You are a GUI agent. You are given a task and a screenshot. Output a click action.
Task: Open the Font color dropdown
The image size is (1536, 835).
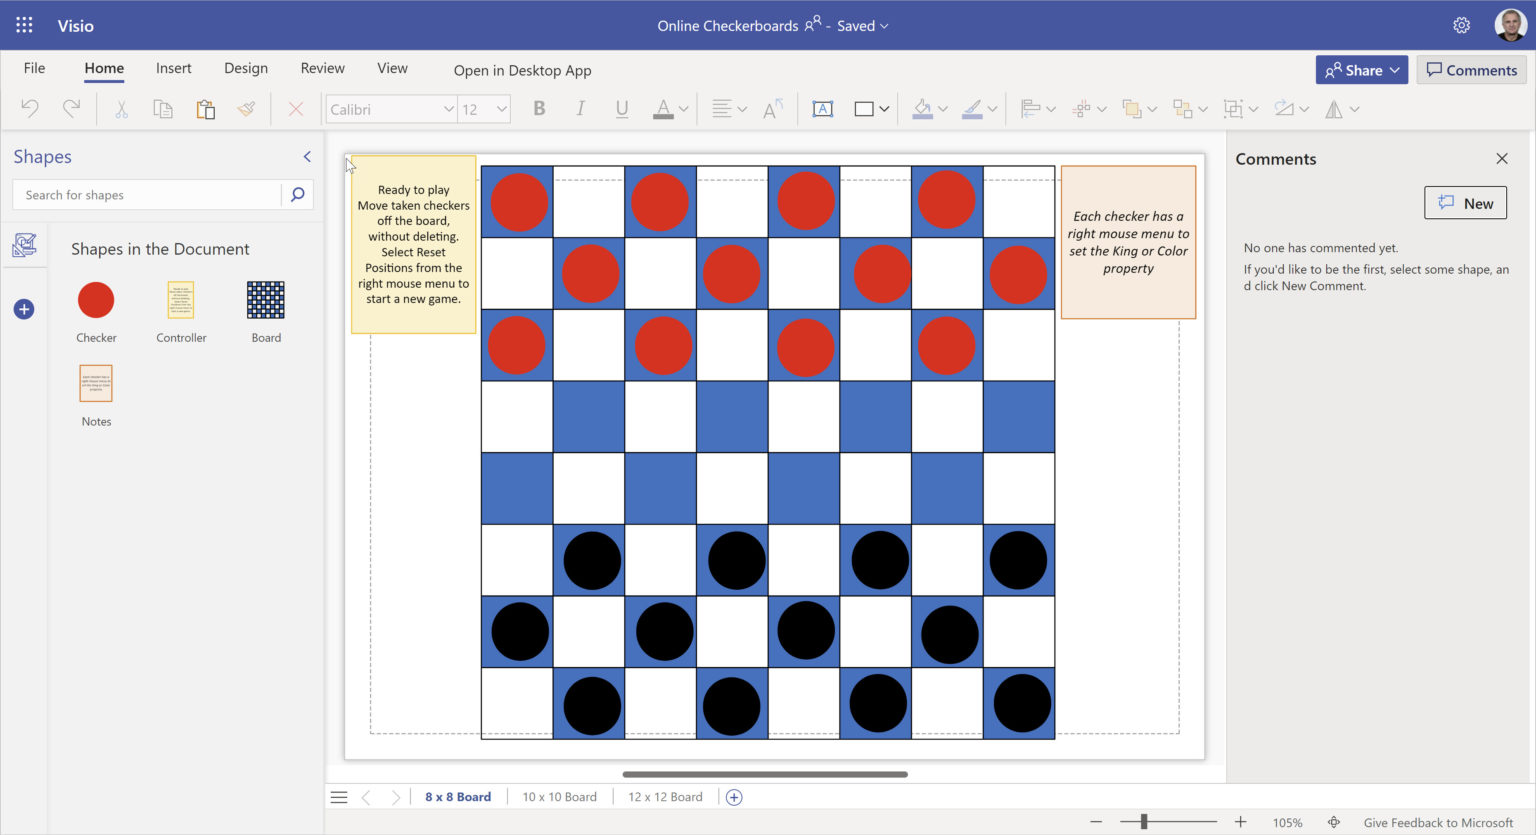coord(684,108)
